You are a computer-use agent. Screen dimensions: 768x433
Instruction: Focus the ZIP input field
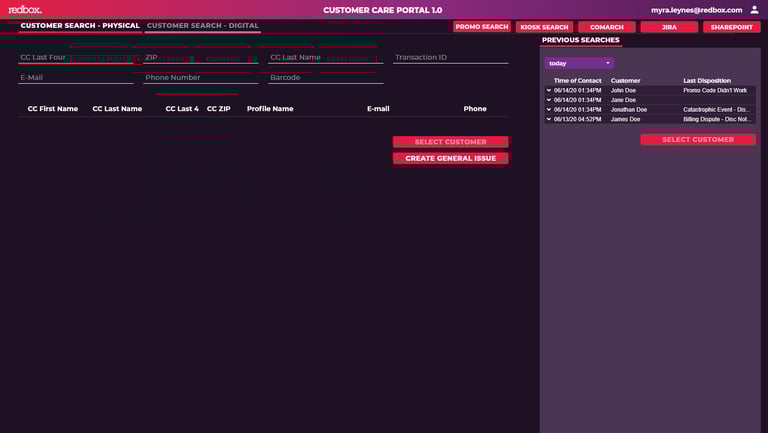coord(200,57)
